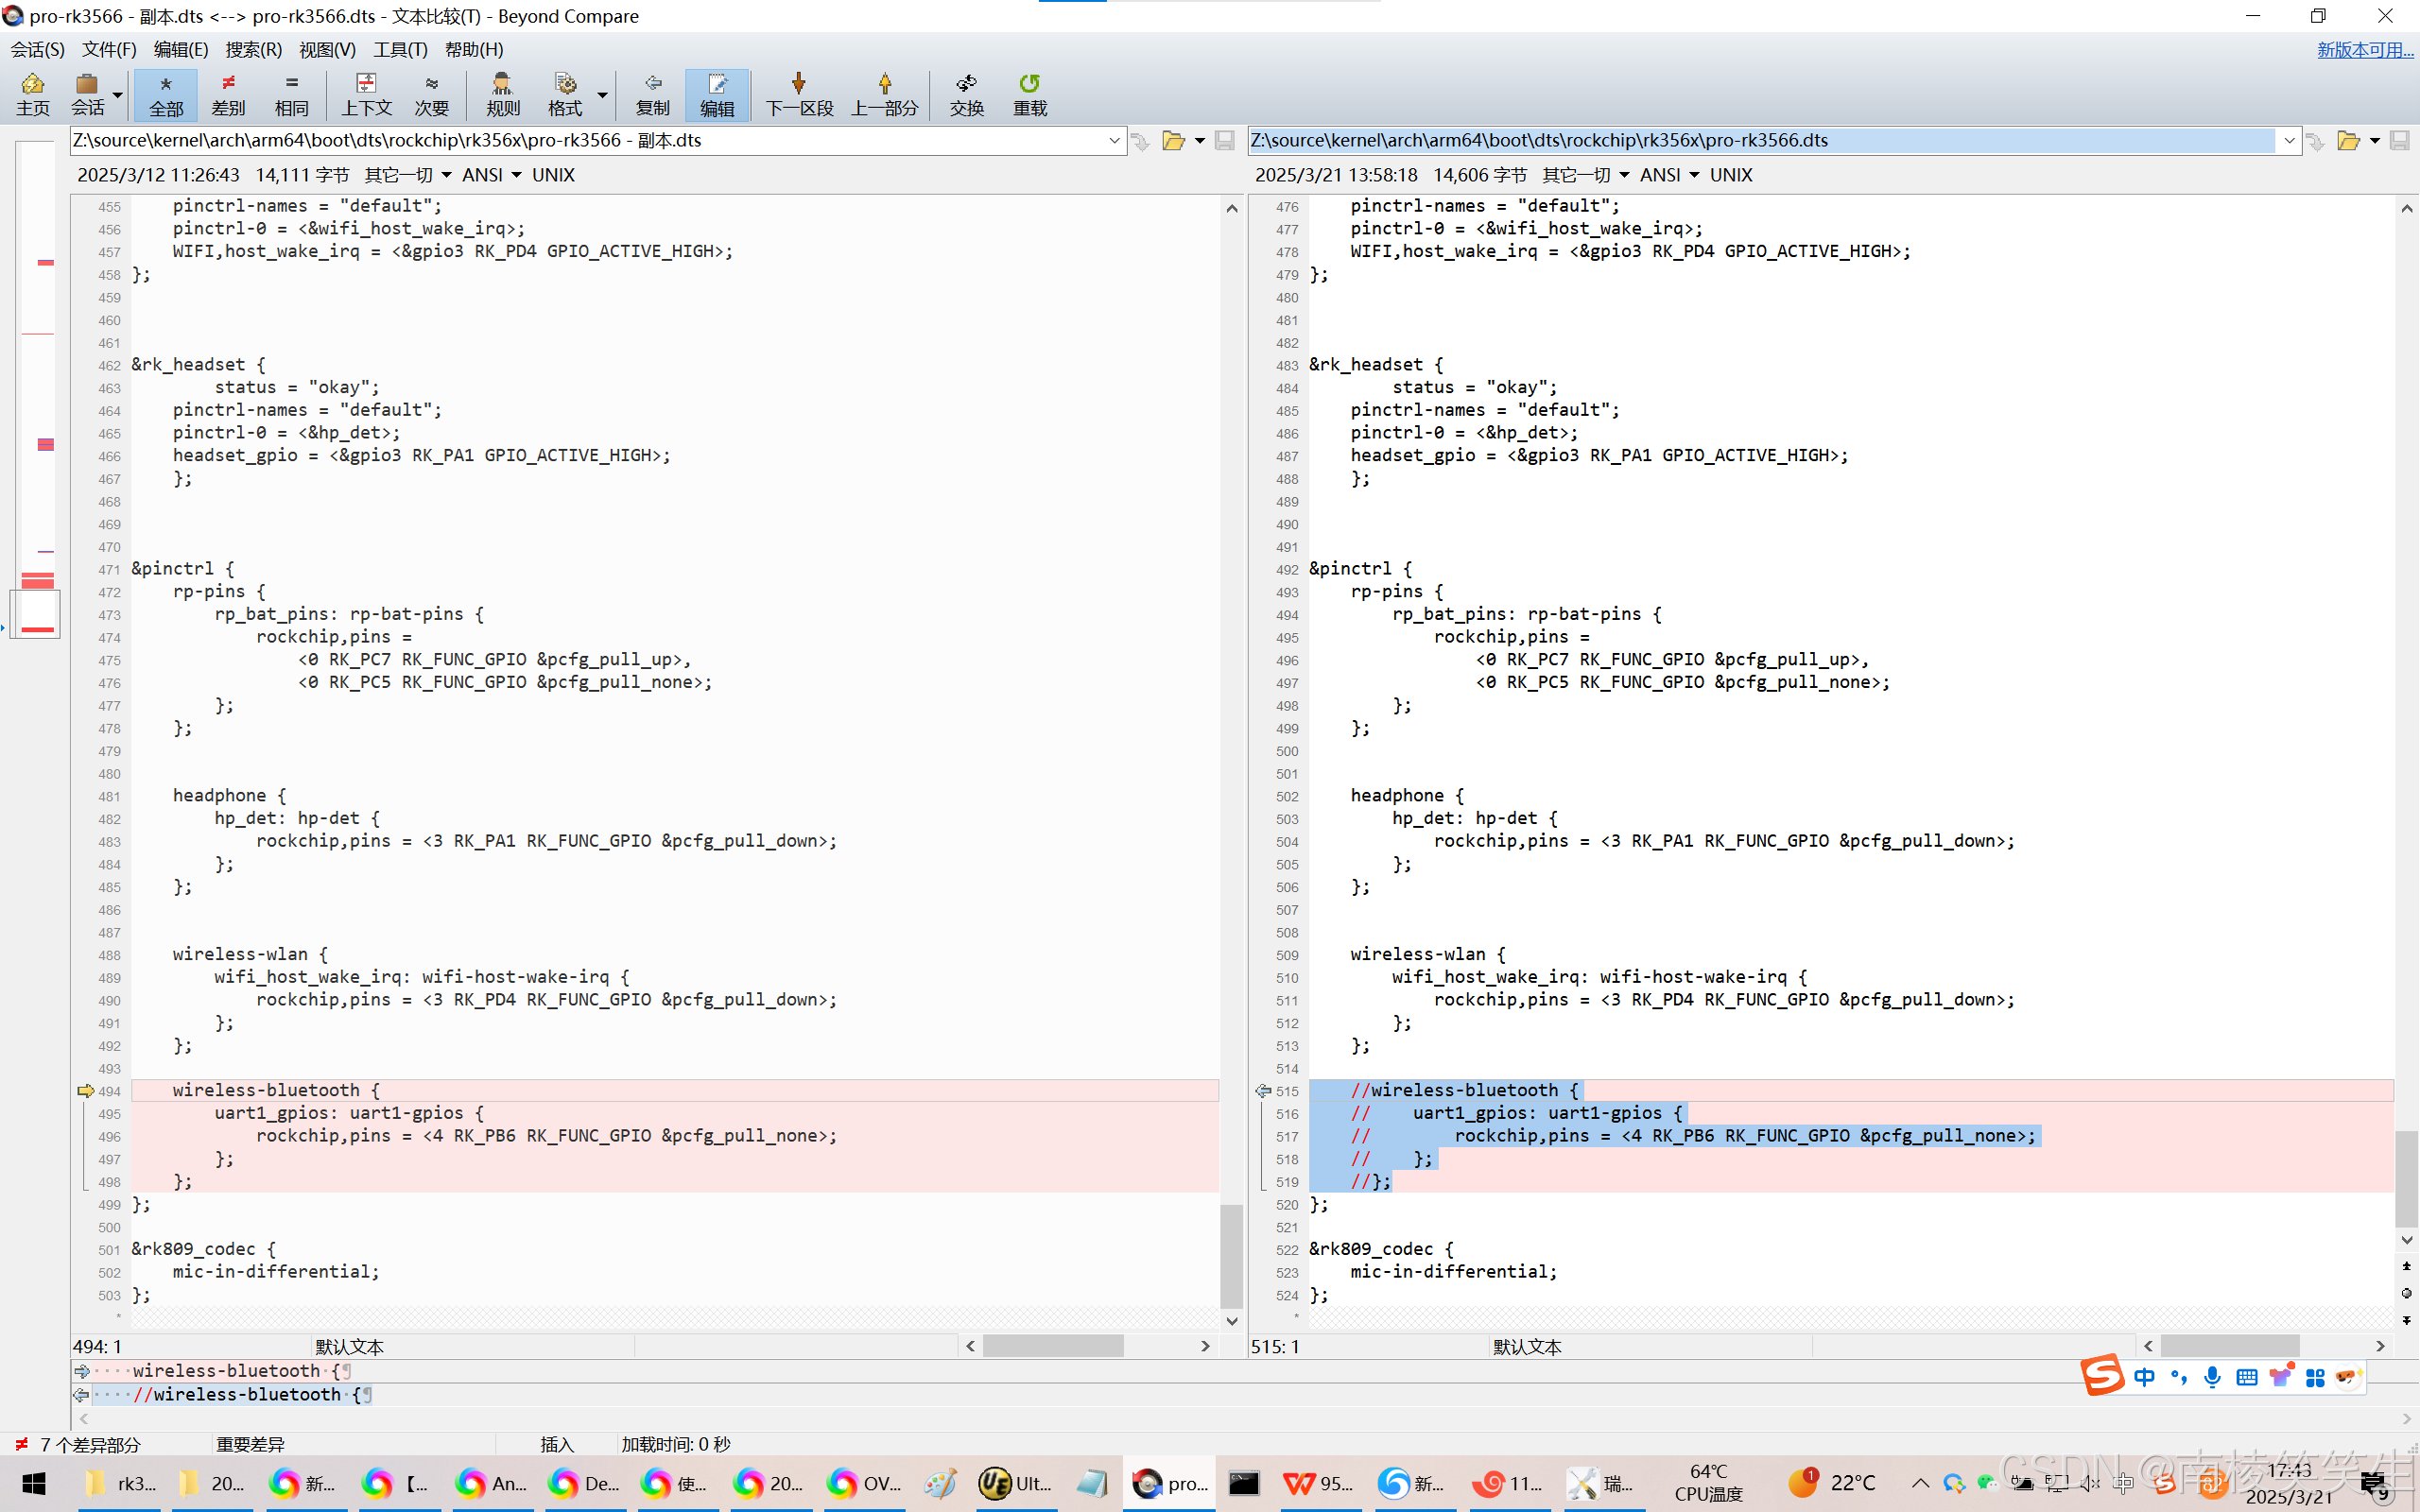The width and height of the screenshot is (2420, 1512).
Task: Click the 相同 (Same) toolbar button
Action: (291, 94)
